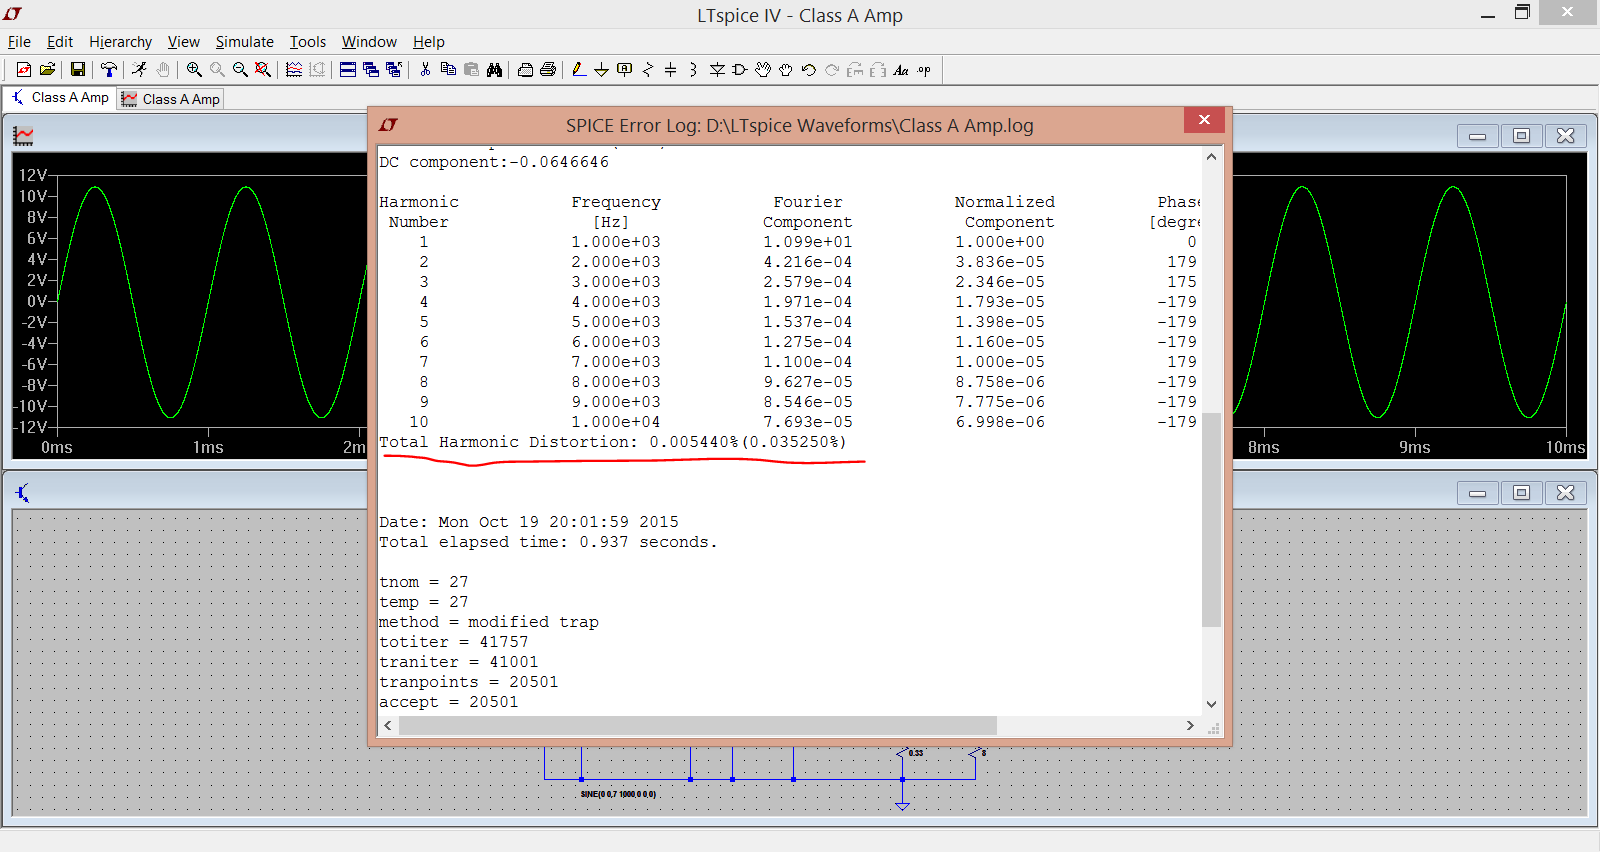Place an Inductor from the toolbar
The width and height of the screenshot is (1600, 852).
[693, 69]
